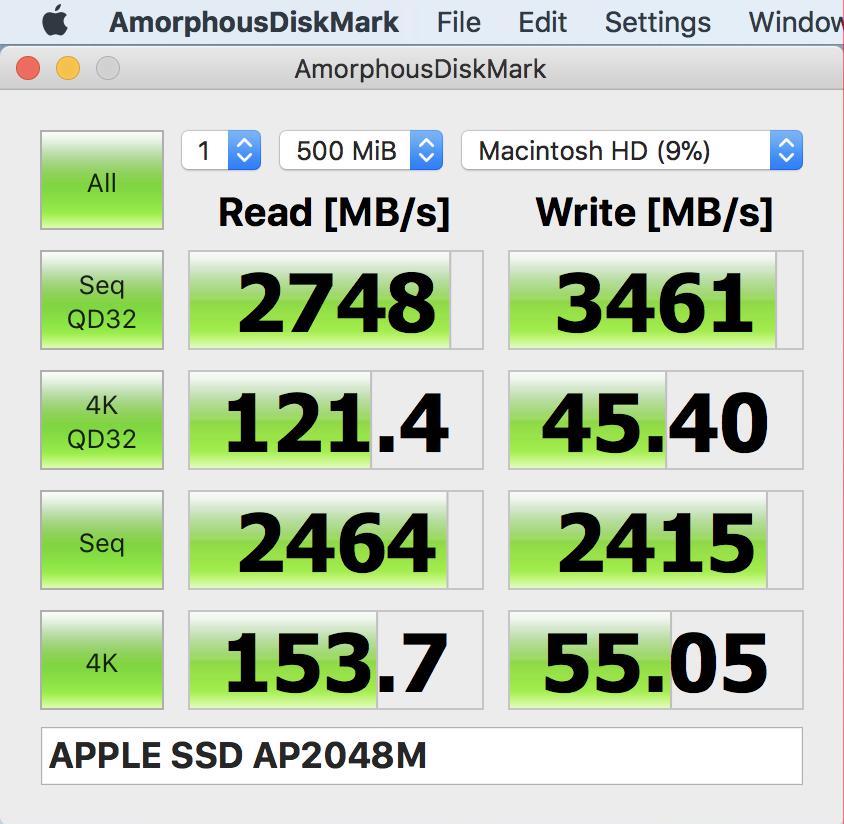Click the Seq read result 2464

pos(336,540)
